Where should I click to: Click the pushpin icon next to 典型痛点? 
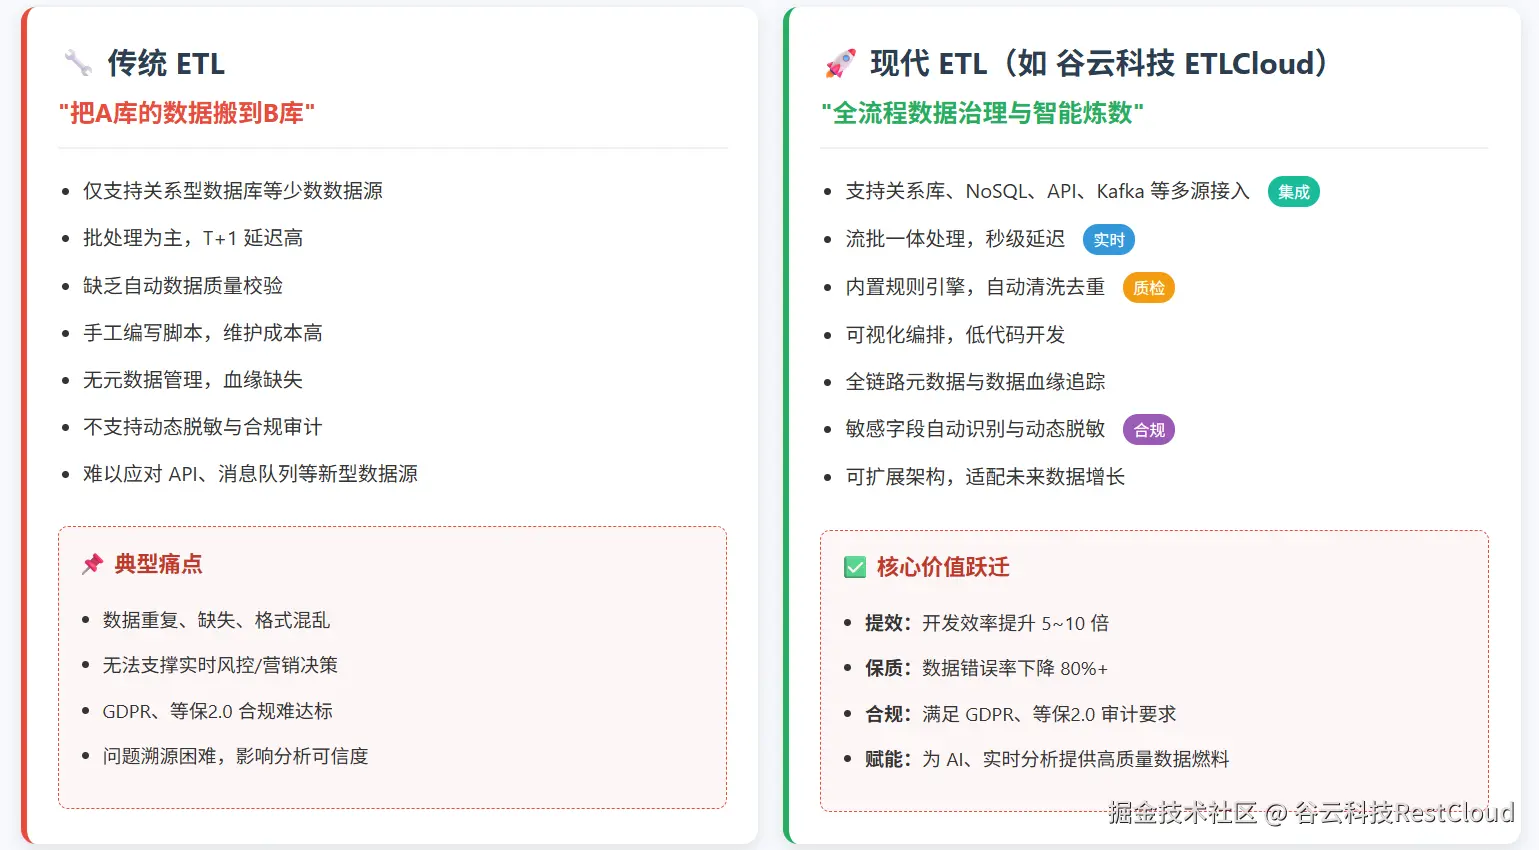click(x=93, y=564)
